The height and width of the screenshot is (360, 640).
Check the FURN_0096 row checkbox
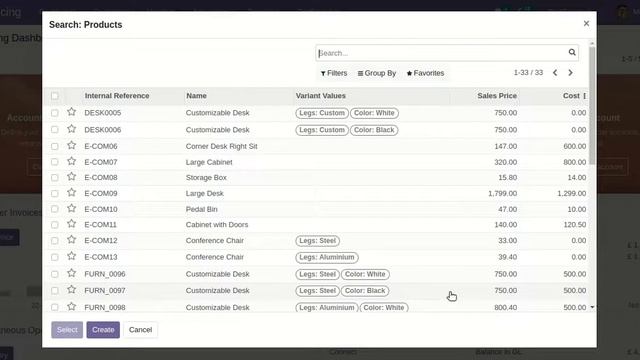point(55,274)
